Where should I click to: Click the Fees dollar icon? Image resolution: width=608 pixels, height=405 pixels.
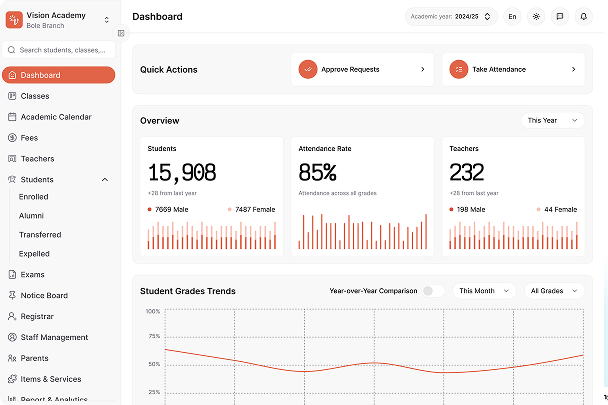click(12, 138)
